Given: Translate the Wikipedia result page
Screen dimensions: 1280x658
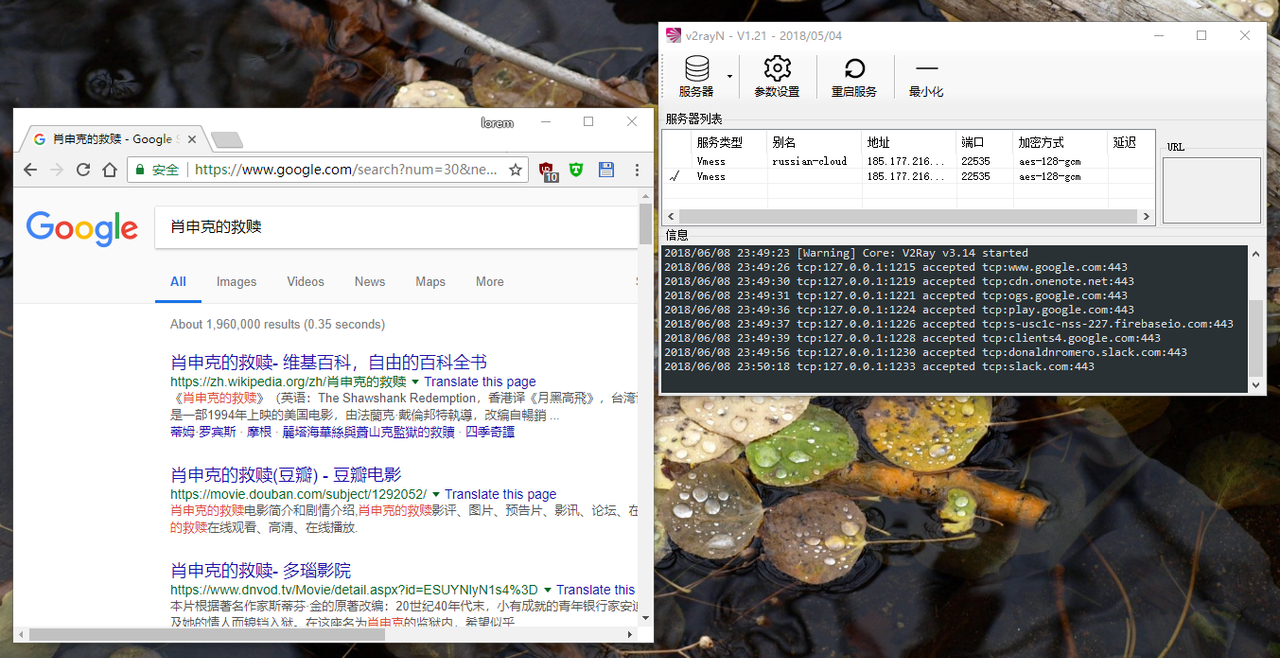Looking at the screenshot, I should (480, 382).
